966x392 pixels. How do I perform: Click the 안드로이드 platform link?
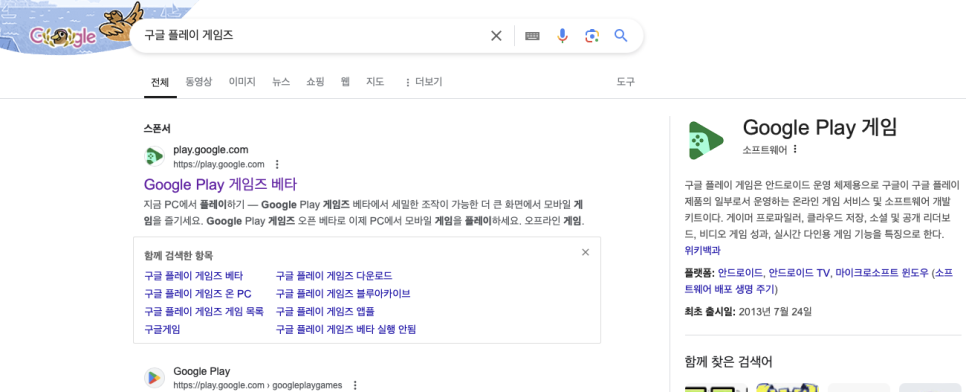tap(741, 273)
